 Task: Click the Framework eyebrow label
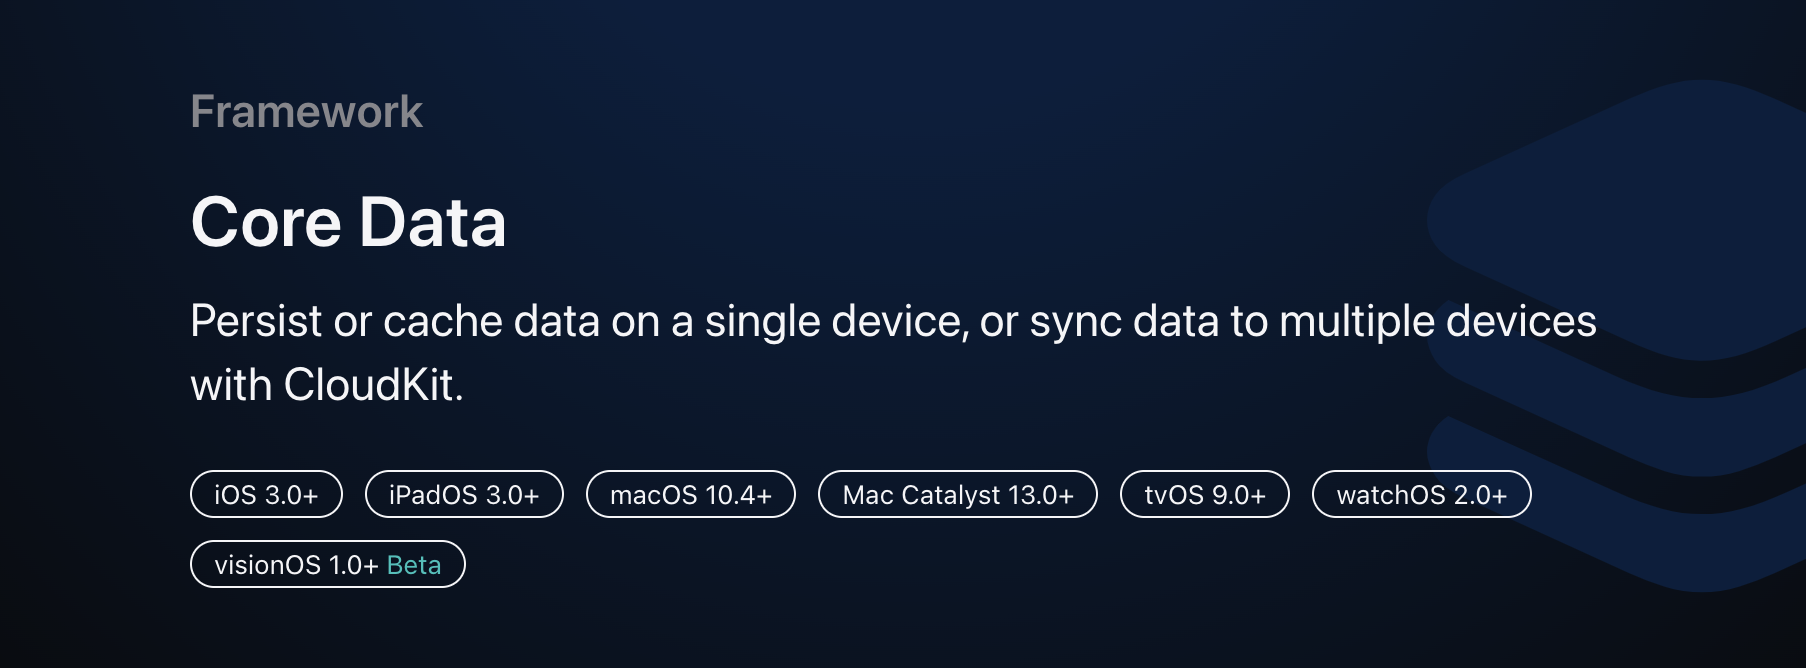coord(307,111)
